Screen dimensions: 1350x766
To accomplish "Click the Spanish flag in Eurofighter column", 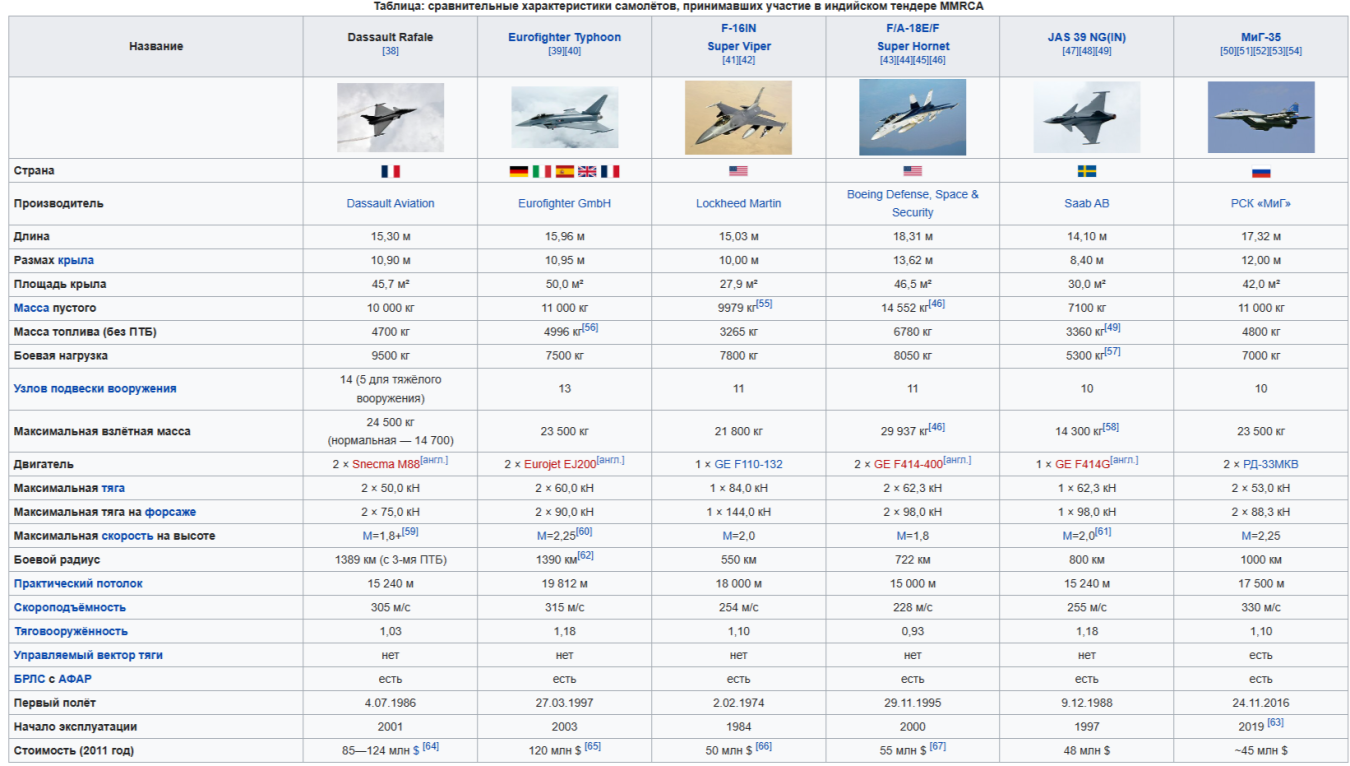I will [565, 171].
